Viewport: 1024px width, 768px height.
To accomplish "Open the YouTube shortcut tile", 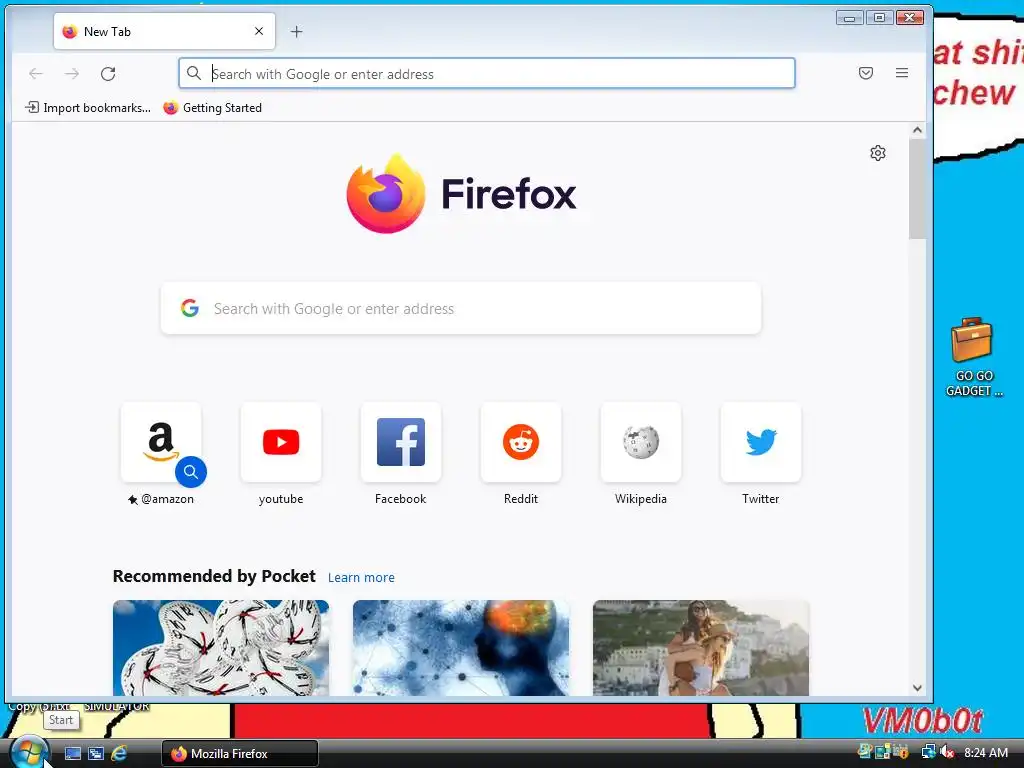I will tap(281, 443).
